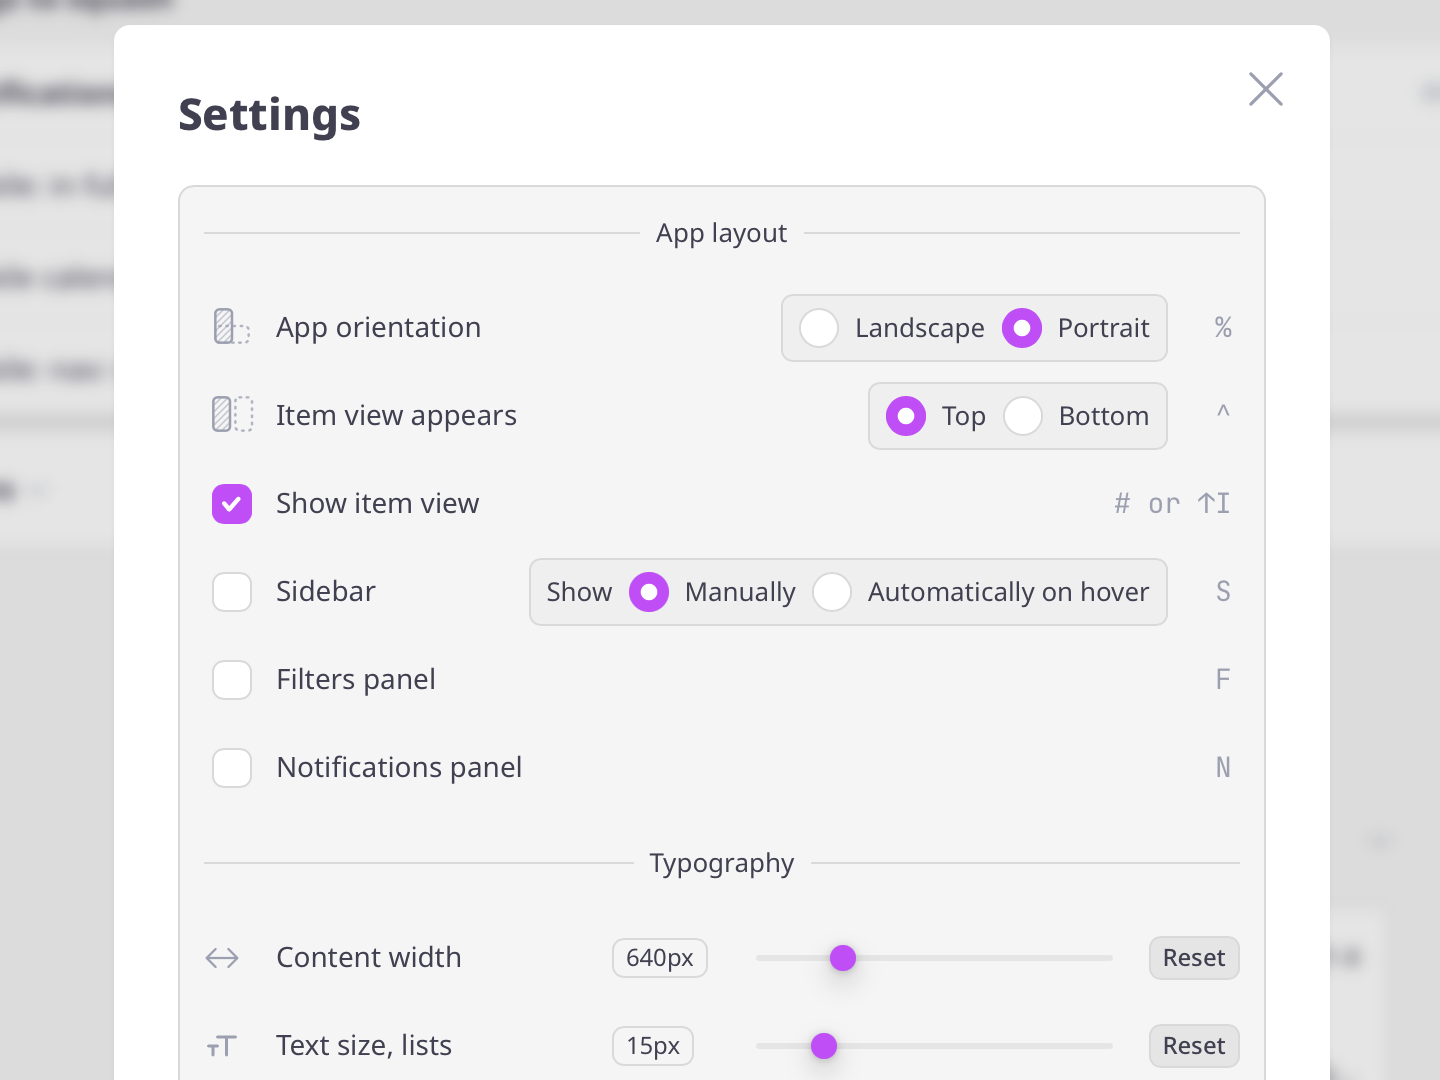The image size is (1440, 1080).
Task: Click the App orientation phone icon
Action: click(x=231, y=327)
